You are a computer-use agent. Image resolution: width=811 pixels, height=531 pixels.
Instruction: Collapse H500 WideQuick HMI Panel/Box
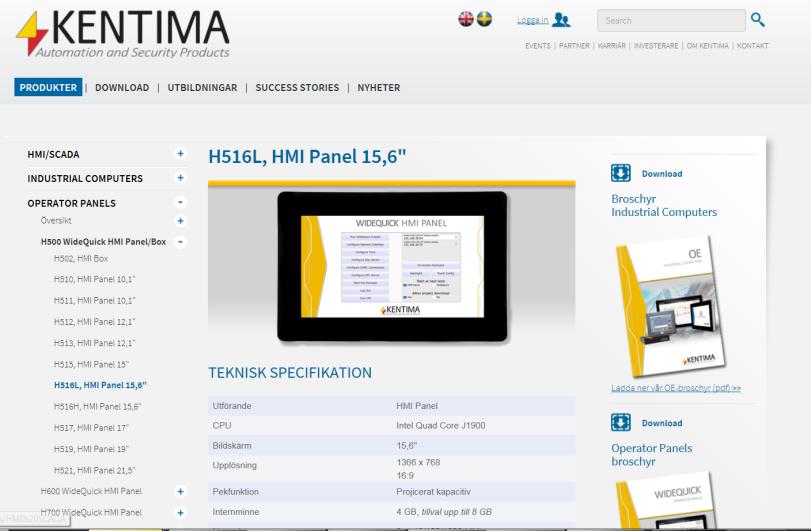click(x=180, y=241)
